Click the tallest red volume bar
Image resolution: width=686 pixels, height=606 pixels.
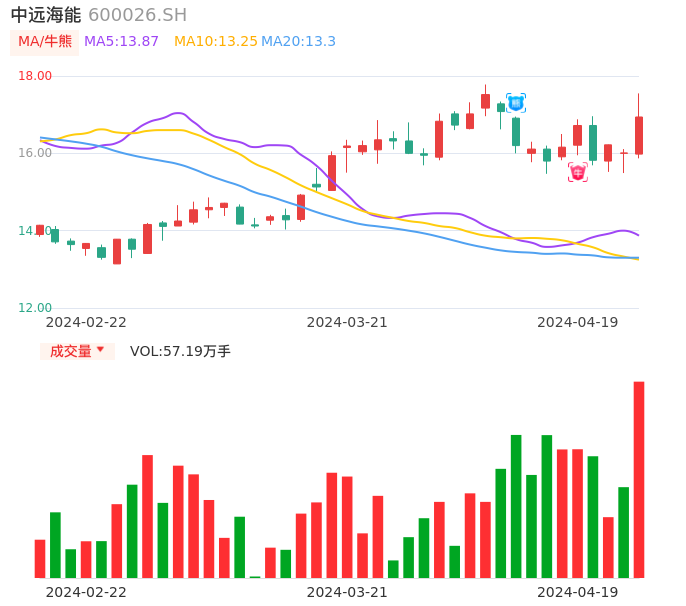pyautogui.click(x=638, y=480)
